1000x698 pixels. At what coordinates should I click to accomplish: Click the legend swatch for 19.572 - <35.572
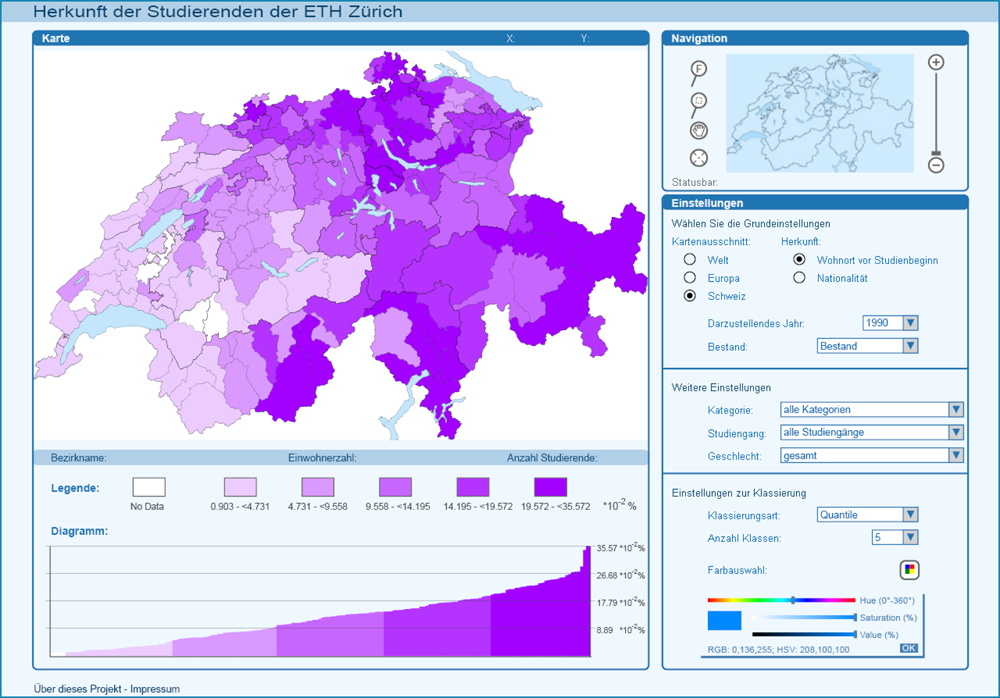pyautogui.click(x=550, y=487)
